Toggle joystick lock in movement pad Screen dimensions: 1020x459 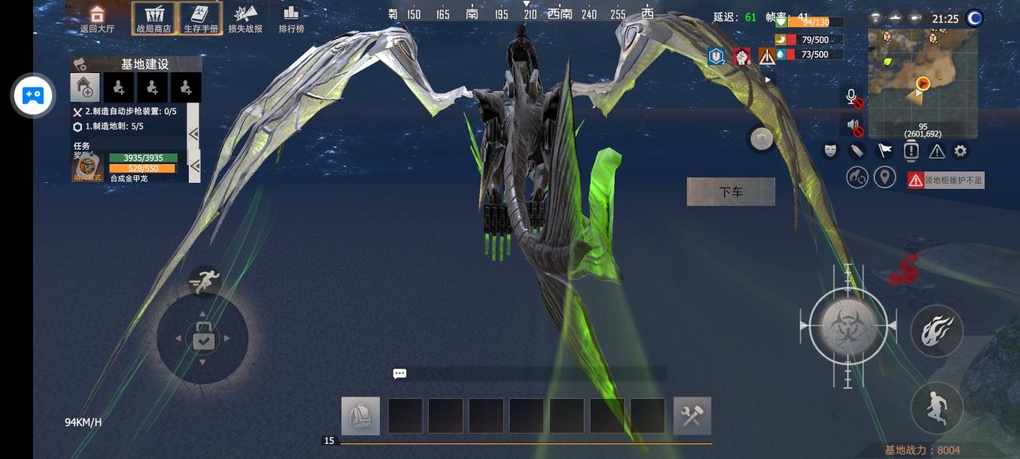pos(202,338)
